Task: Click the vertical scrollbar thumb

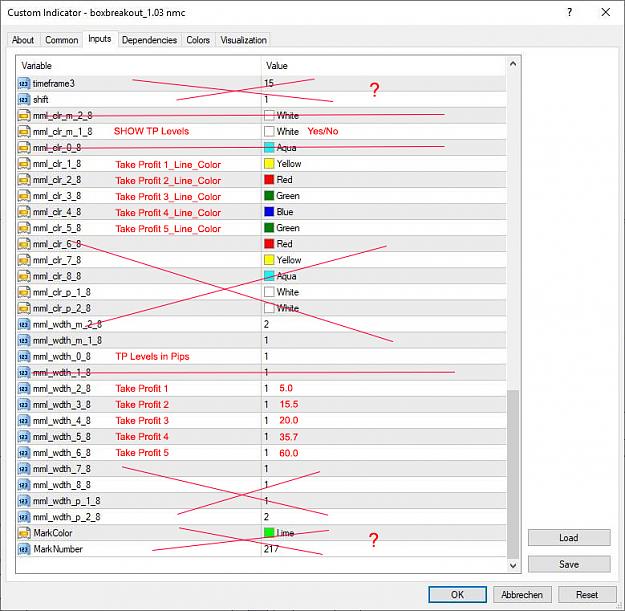Action: (513, 474)
